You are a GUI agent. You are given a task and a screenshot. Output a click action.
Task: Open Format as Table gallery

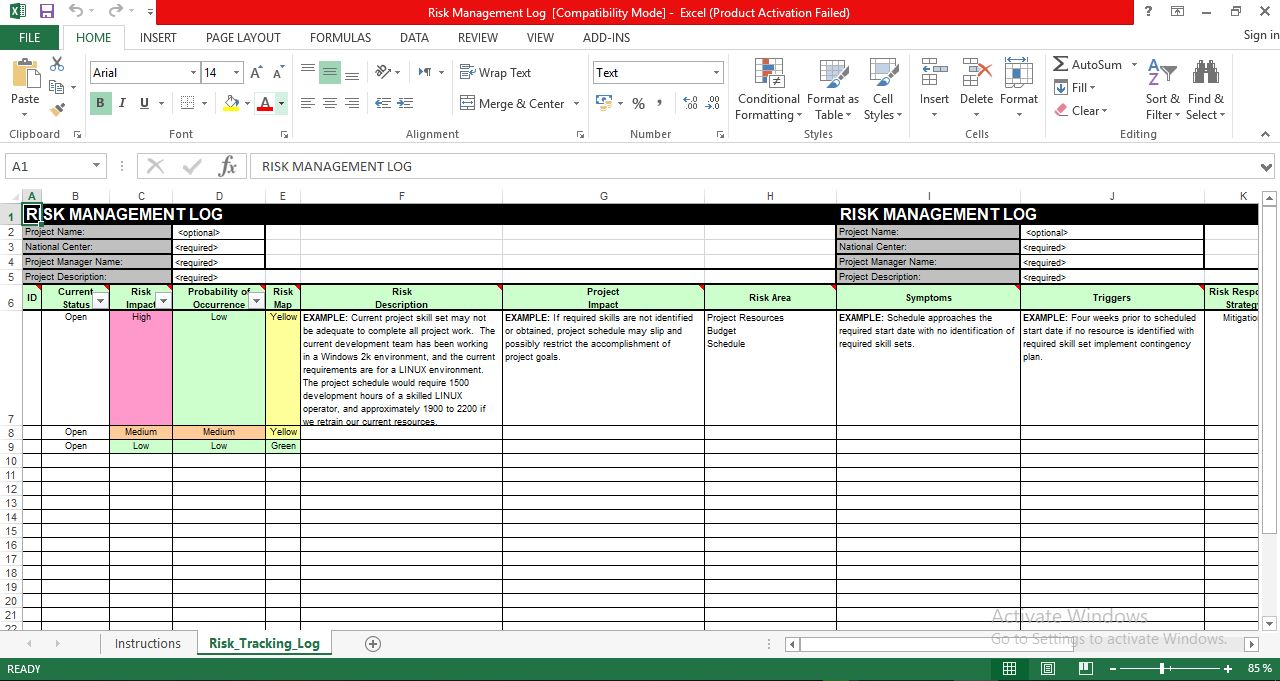pyautogui.click(x=832, y=90)
